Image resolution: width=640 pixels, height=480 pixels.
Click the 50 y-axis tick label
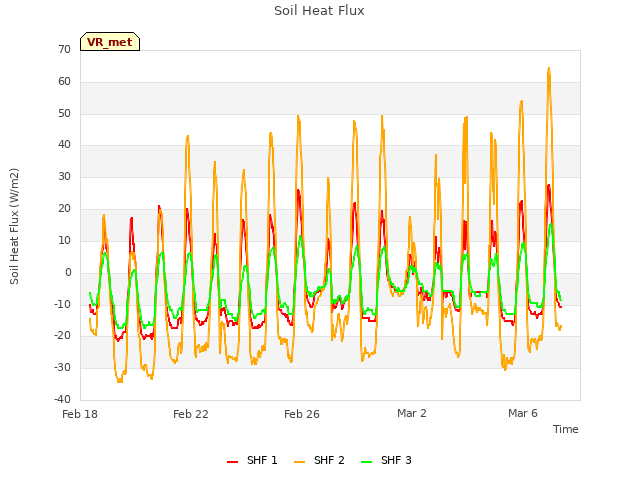pos(64,113)
